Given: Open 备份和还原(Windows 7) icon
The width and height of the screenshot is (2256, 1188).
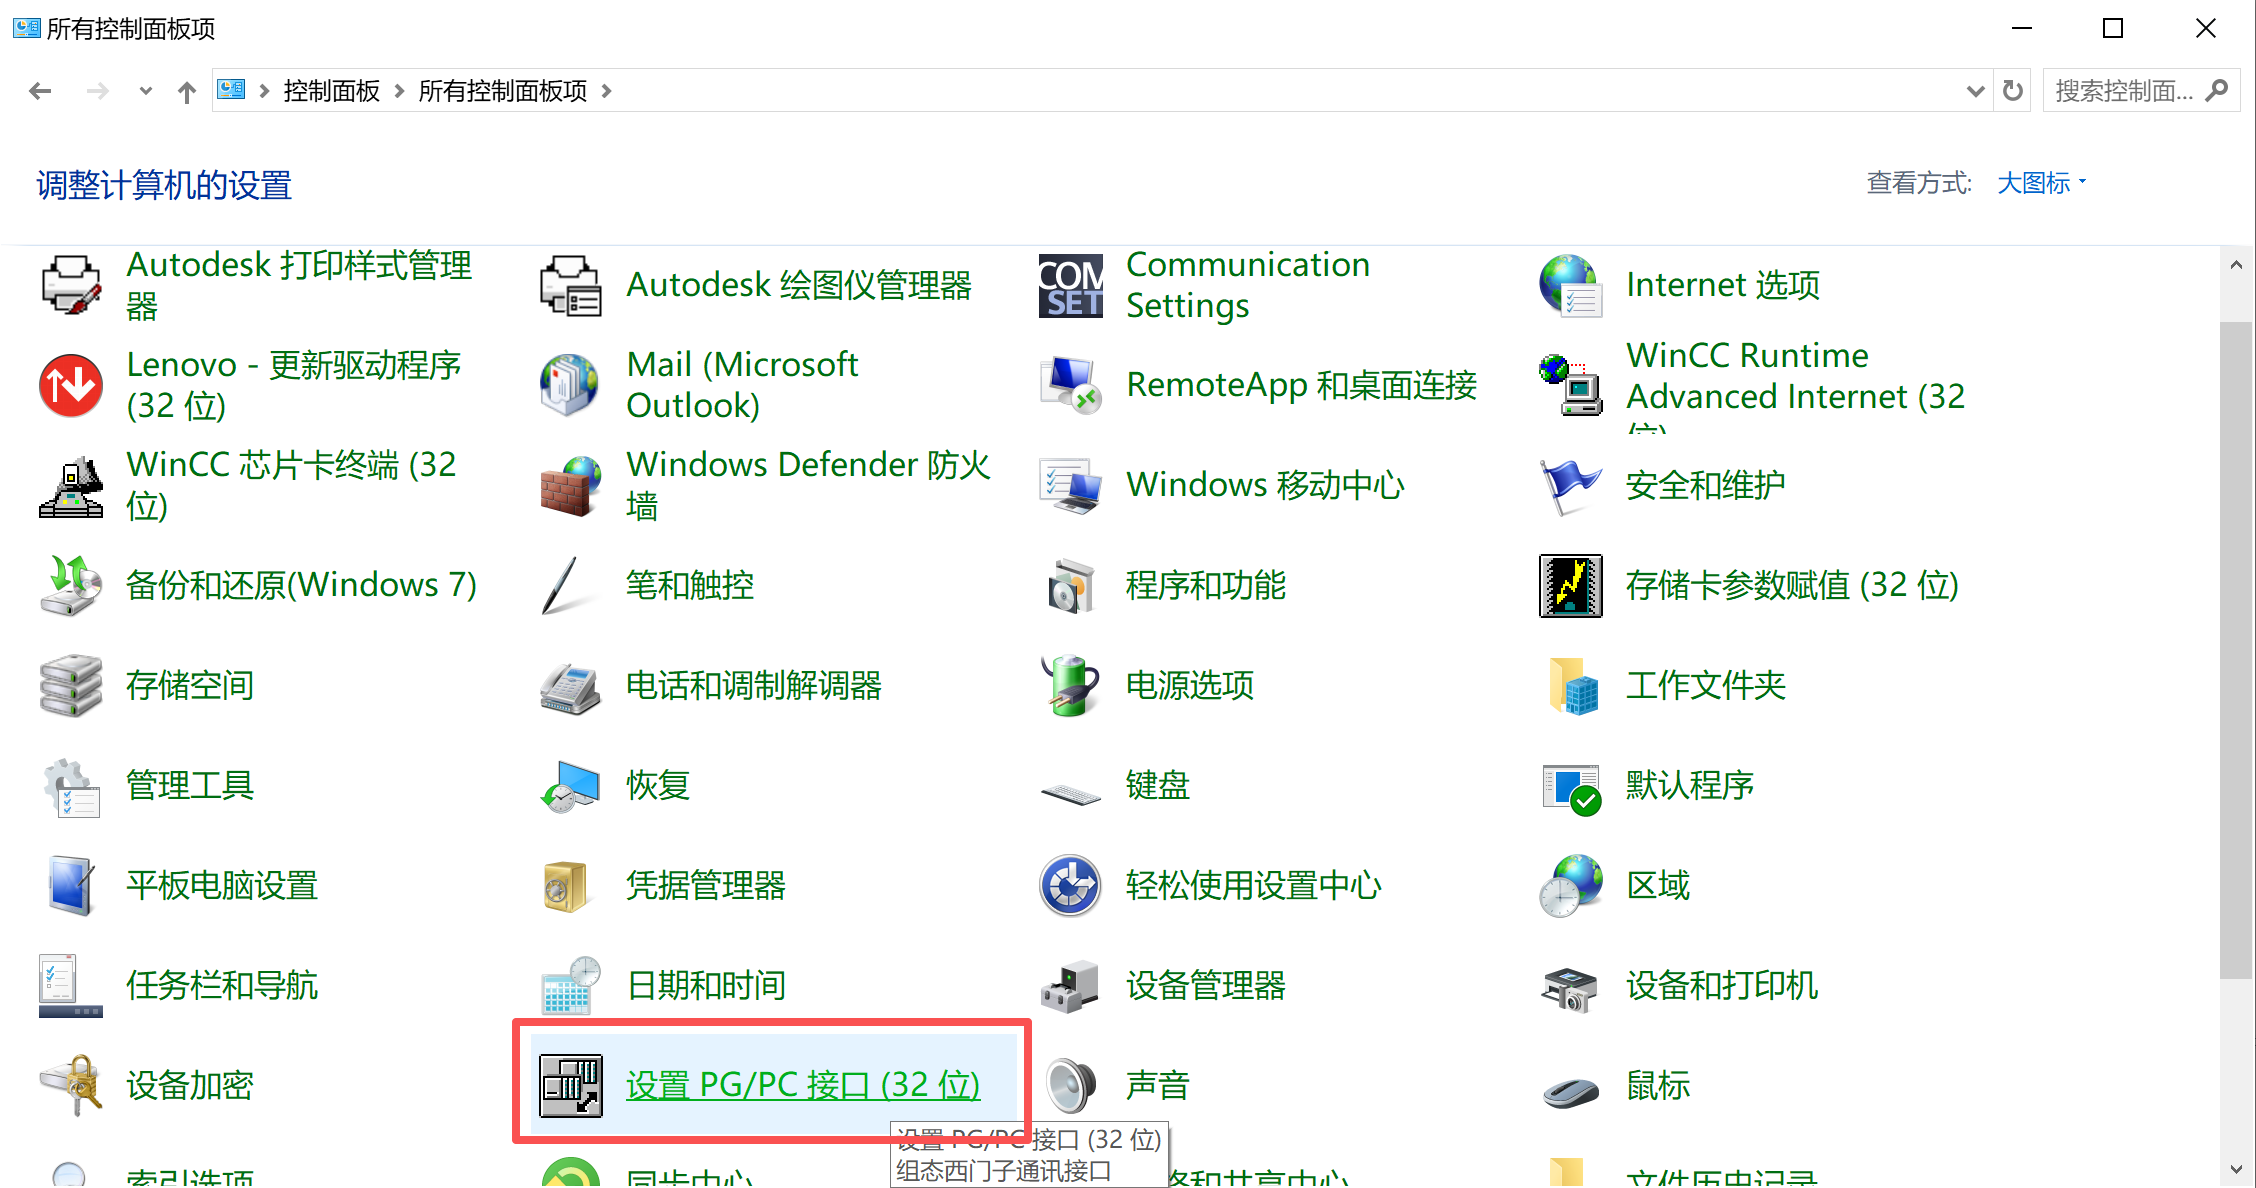Looking at the screenshot, I should [71, 585].
